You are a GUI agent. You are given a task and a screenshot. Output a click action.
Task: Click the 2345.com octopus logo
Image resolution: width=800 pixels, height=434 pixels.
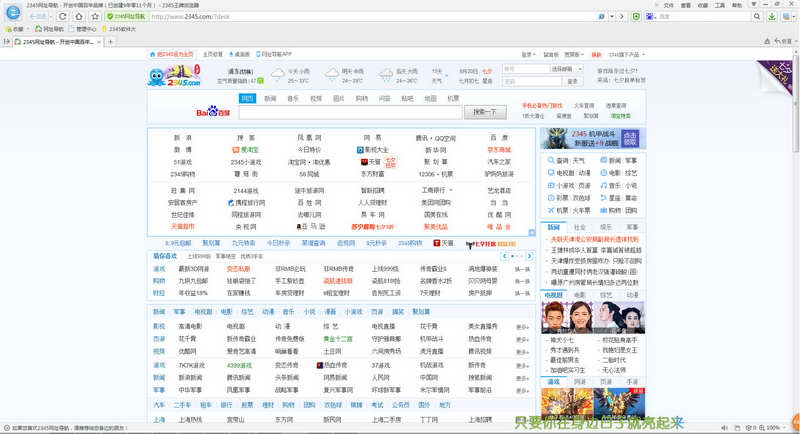pos(174,75)
